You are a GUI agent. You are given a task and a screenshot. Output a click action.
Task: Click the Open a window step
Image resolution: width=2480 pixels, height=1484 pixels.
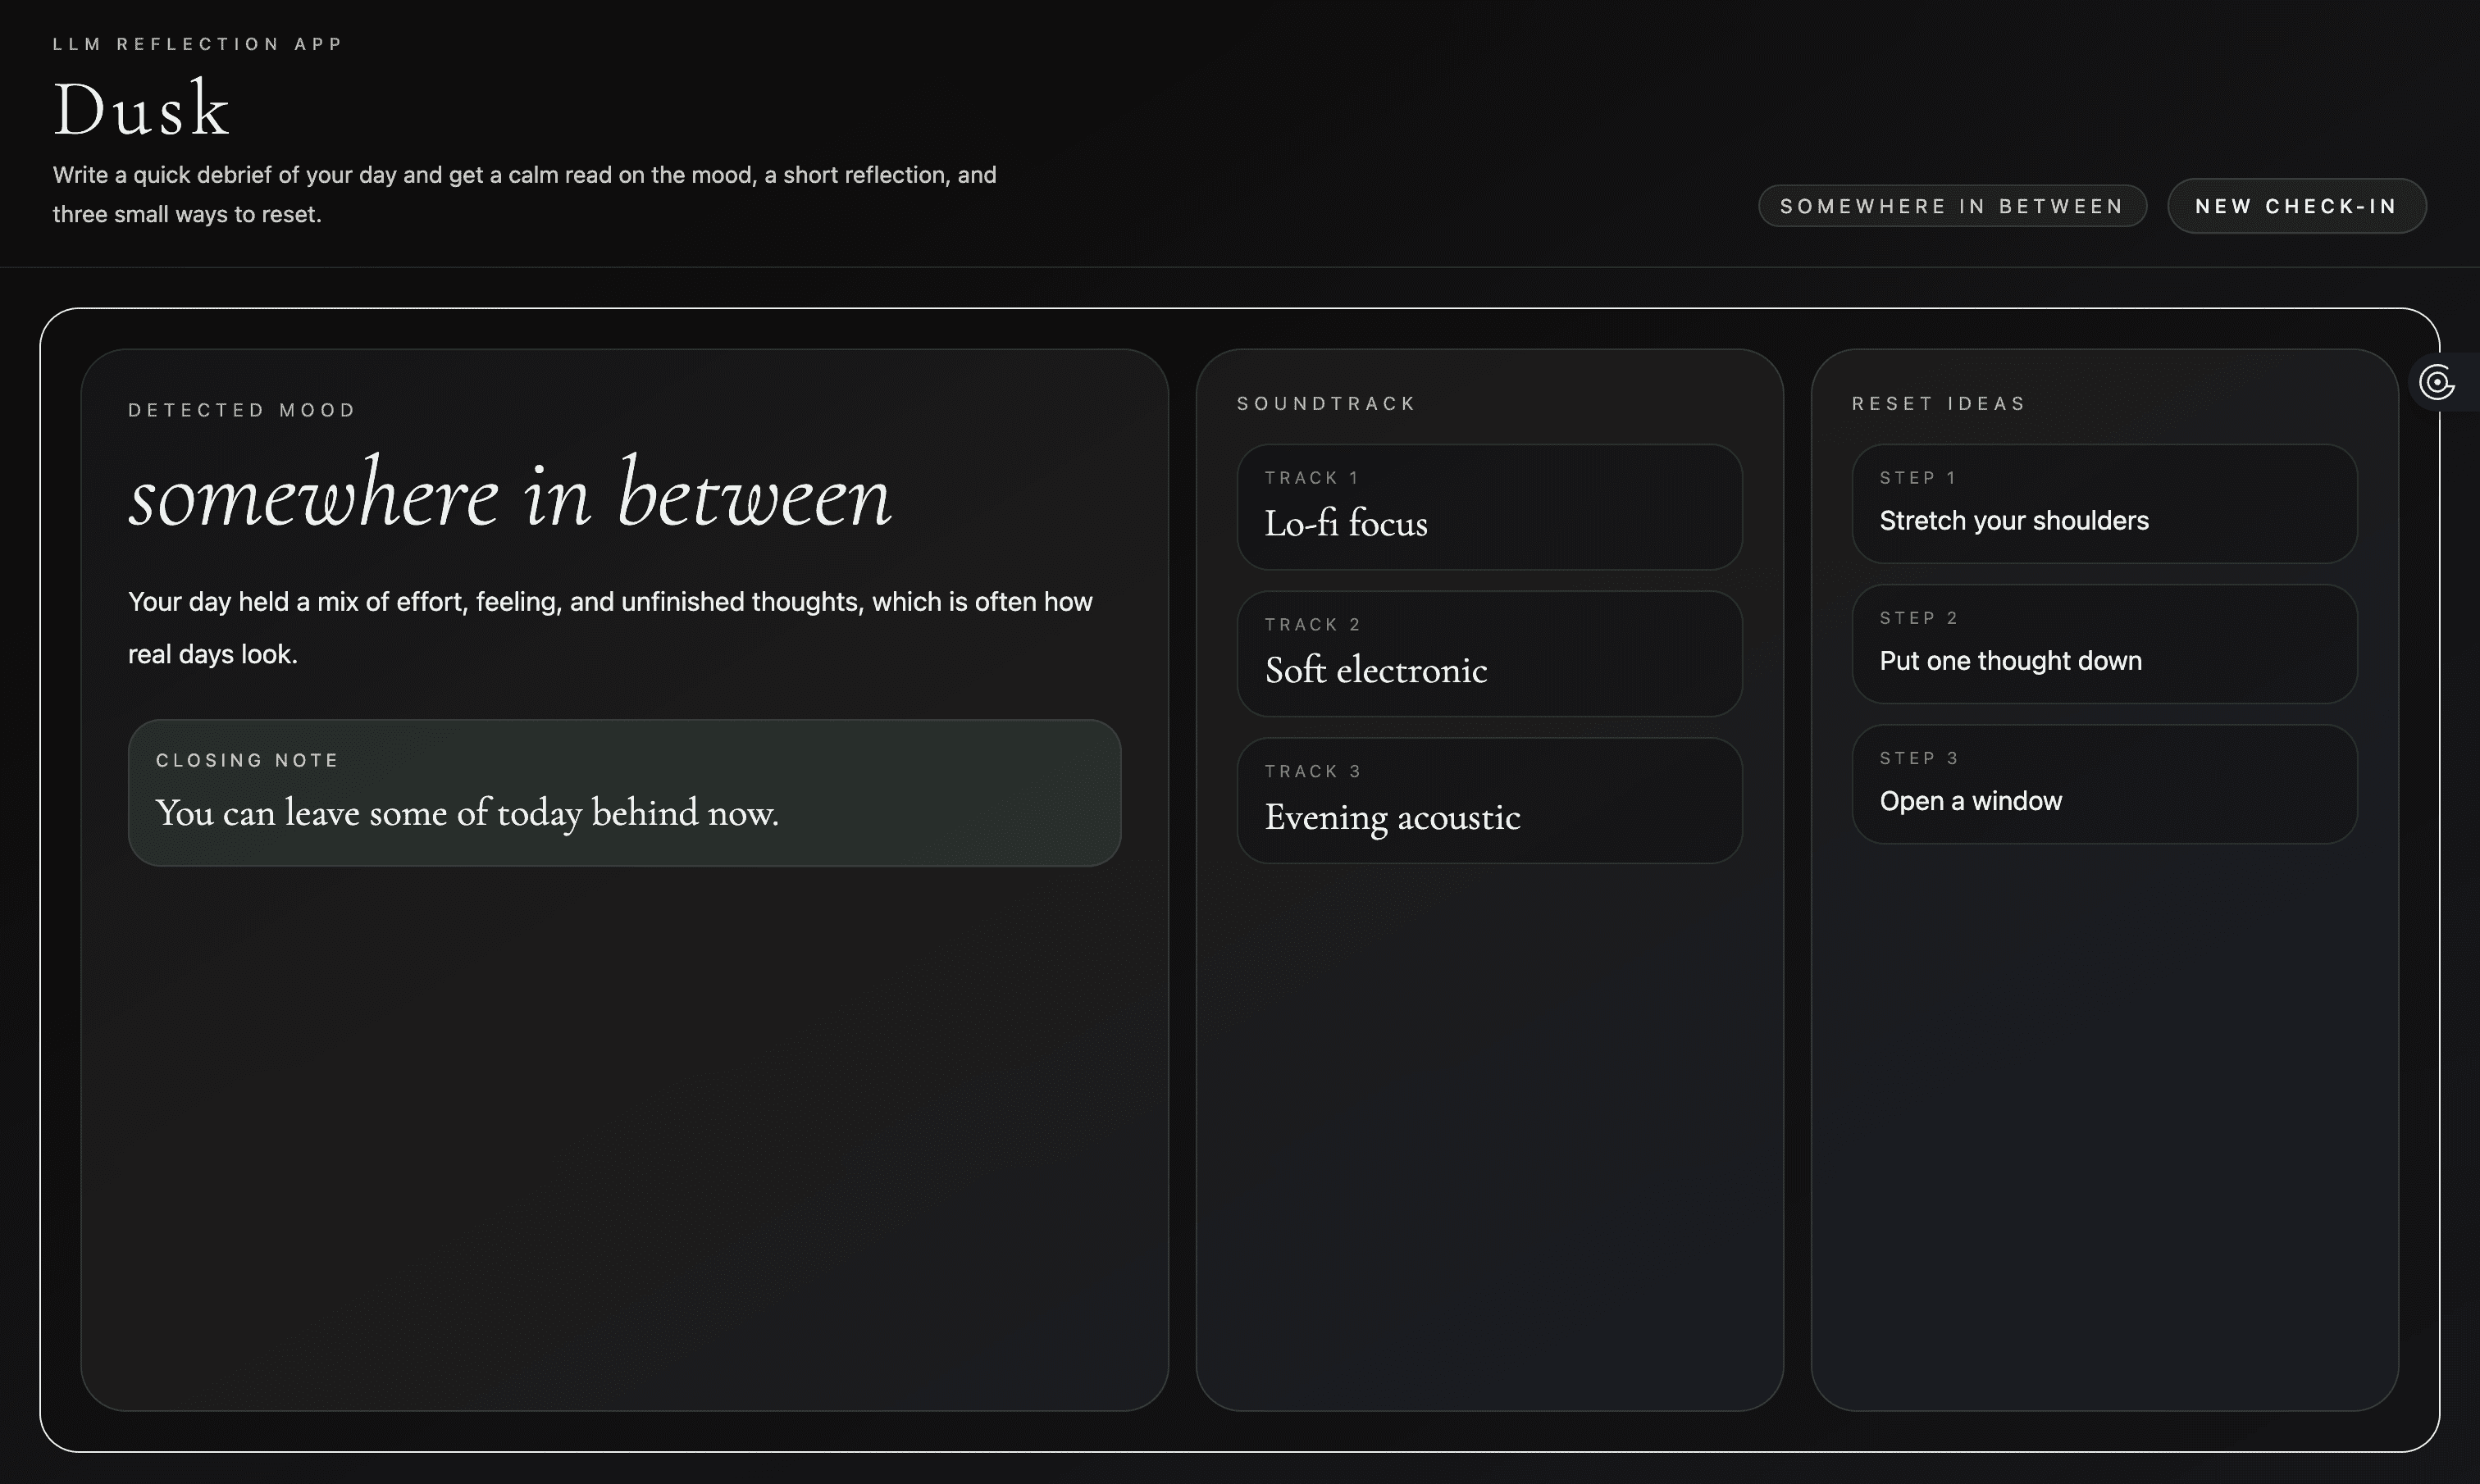(x=2103, y=784)
